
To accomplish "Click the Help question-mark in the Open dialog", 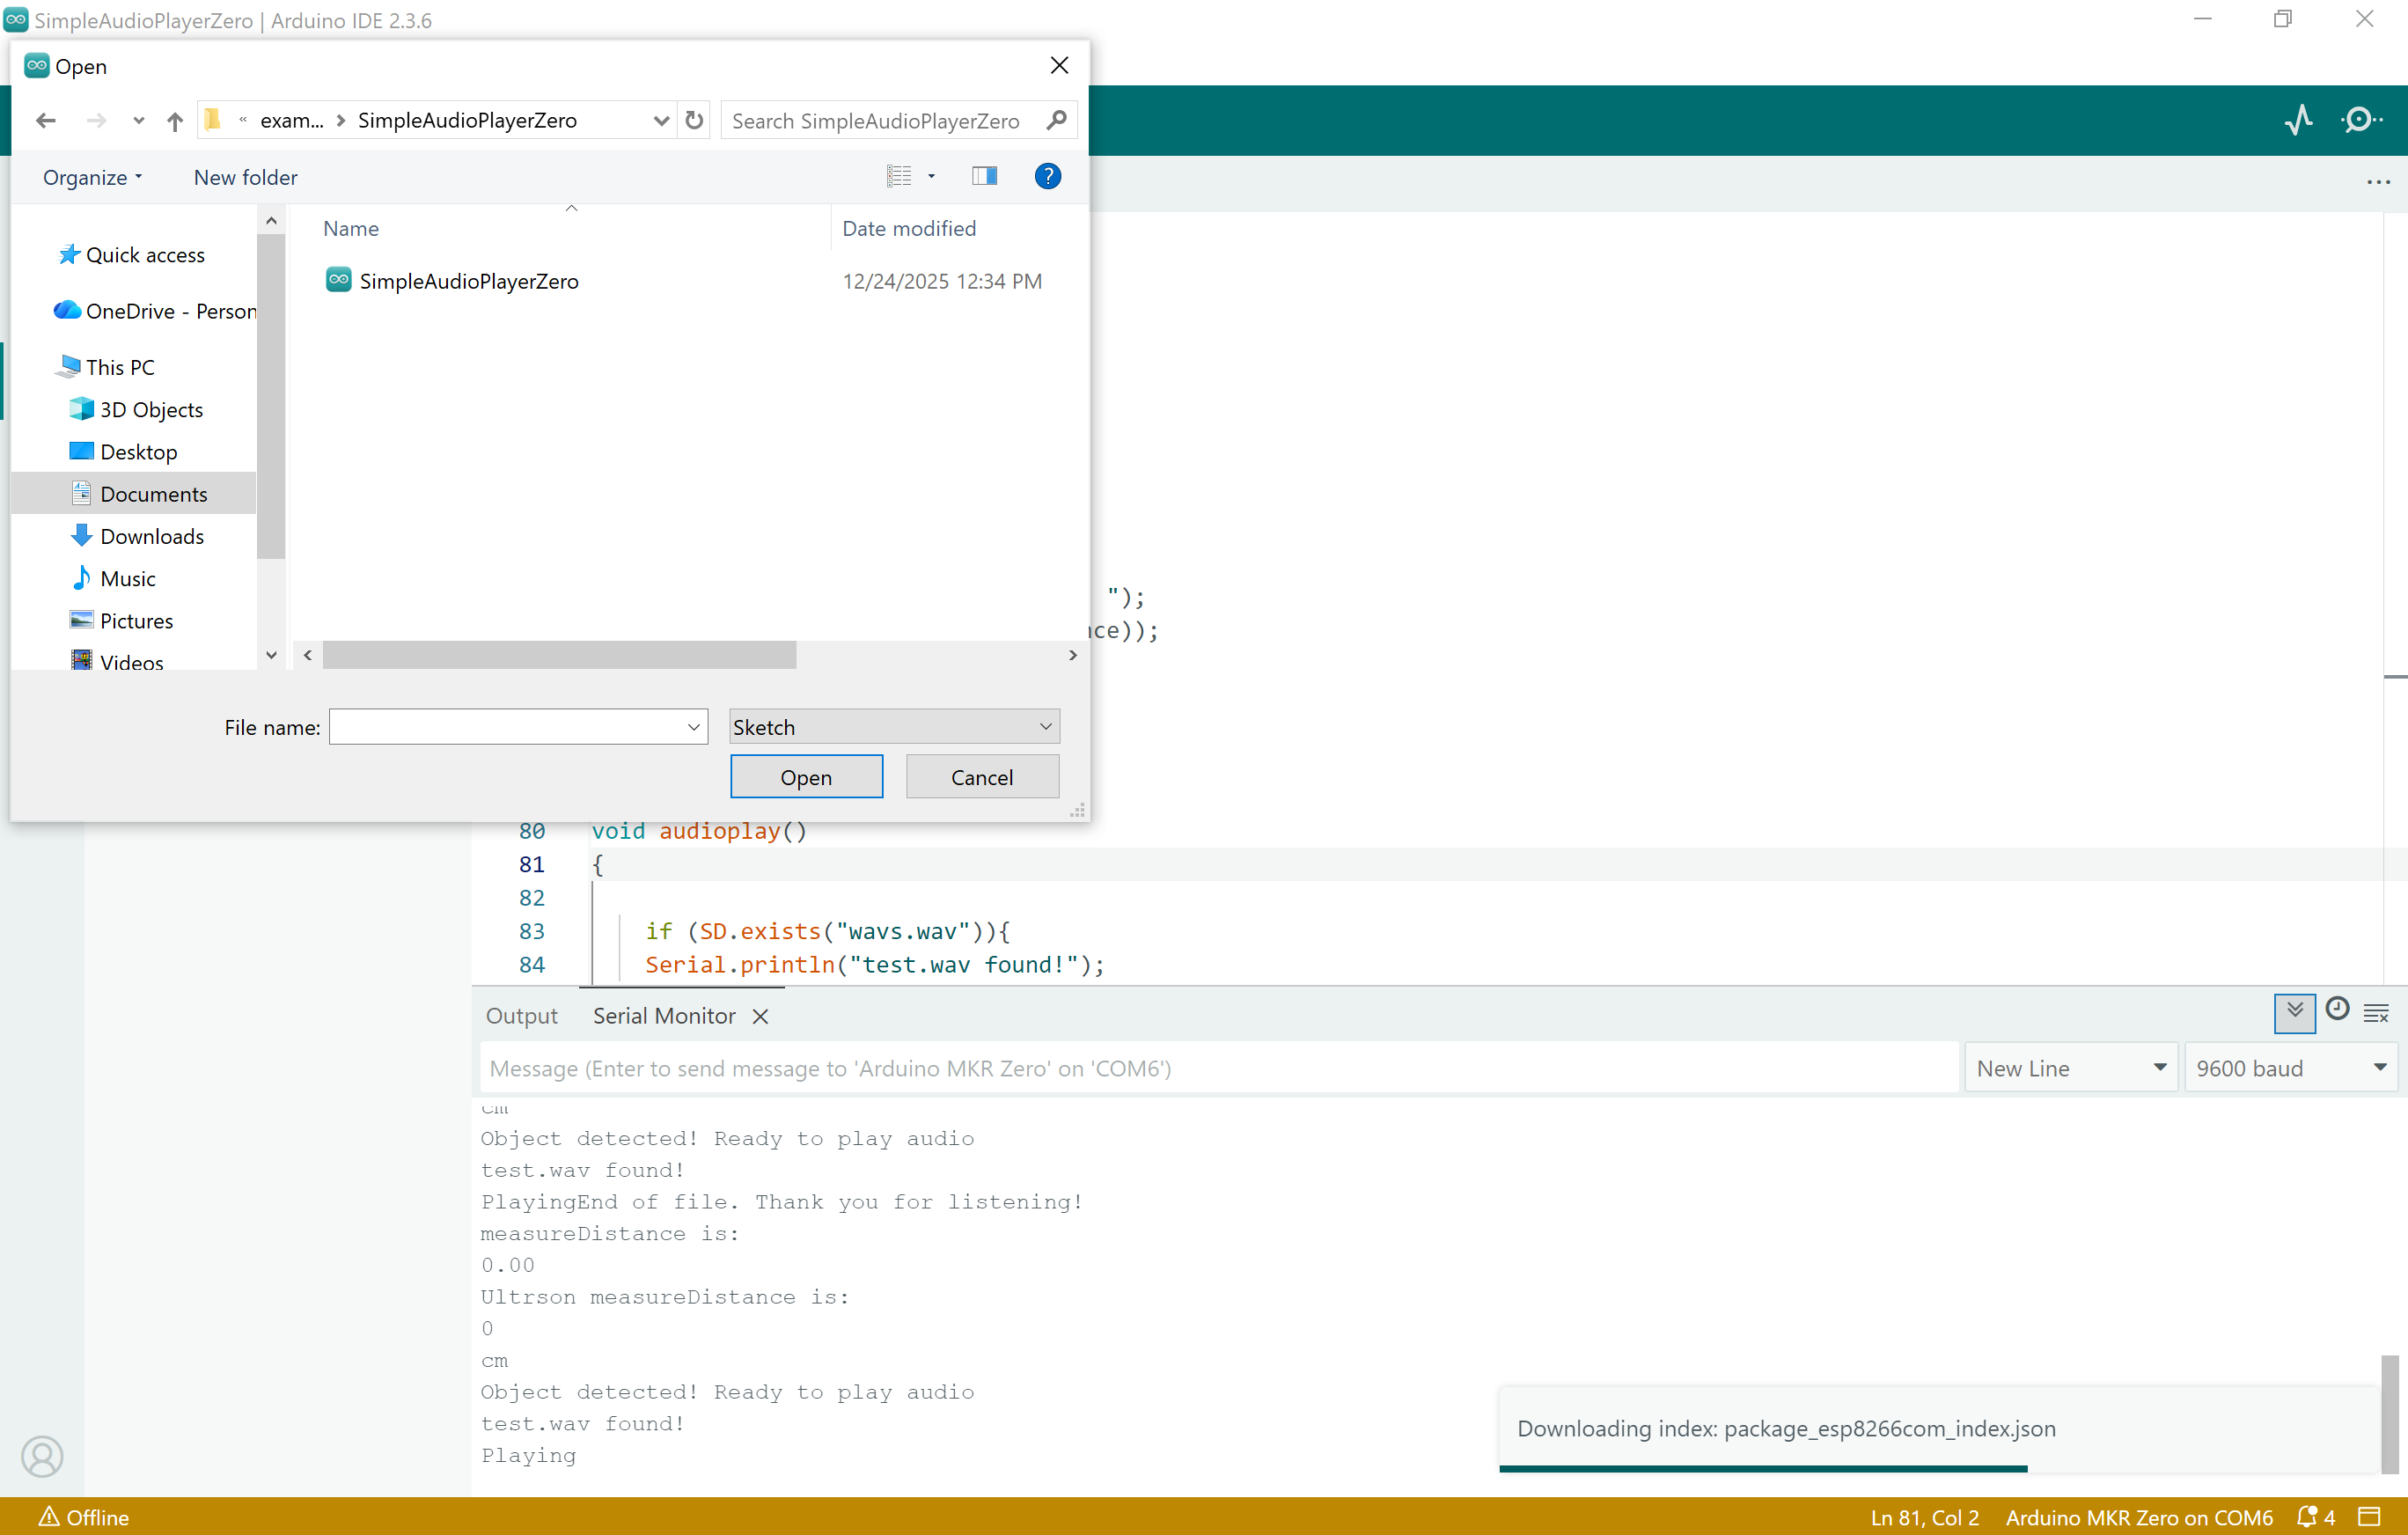I will (1047, 176).
